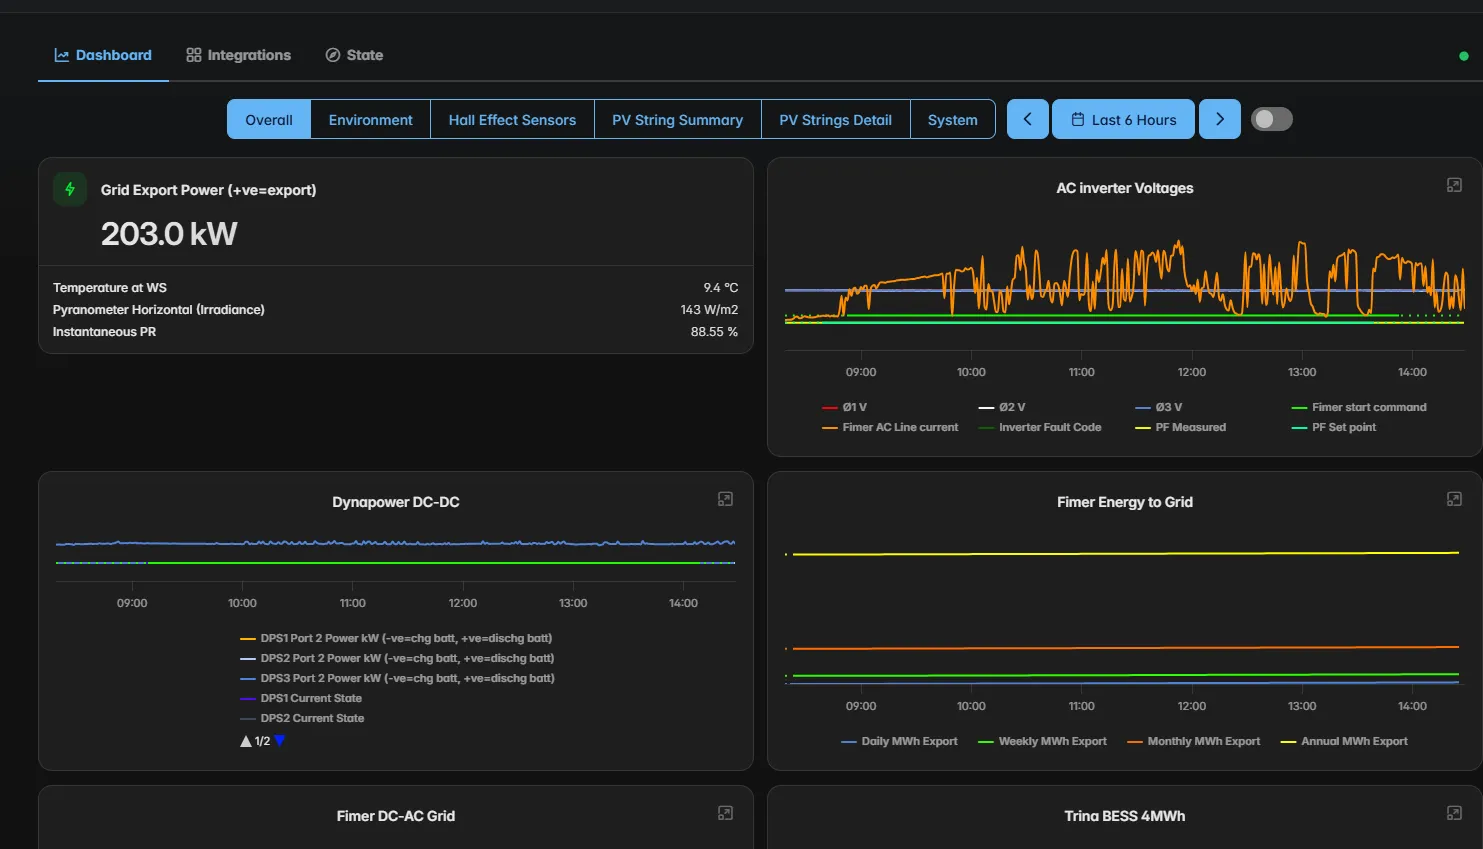Click the green lightning bolt icon
This screenshot has height=849, width=1483.
[x=70, y=189]
